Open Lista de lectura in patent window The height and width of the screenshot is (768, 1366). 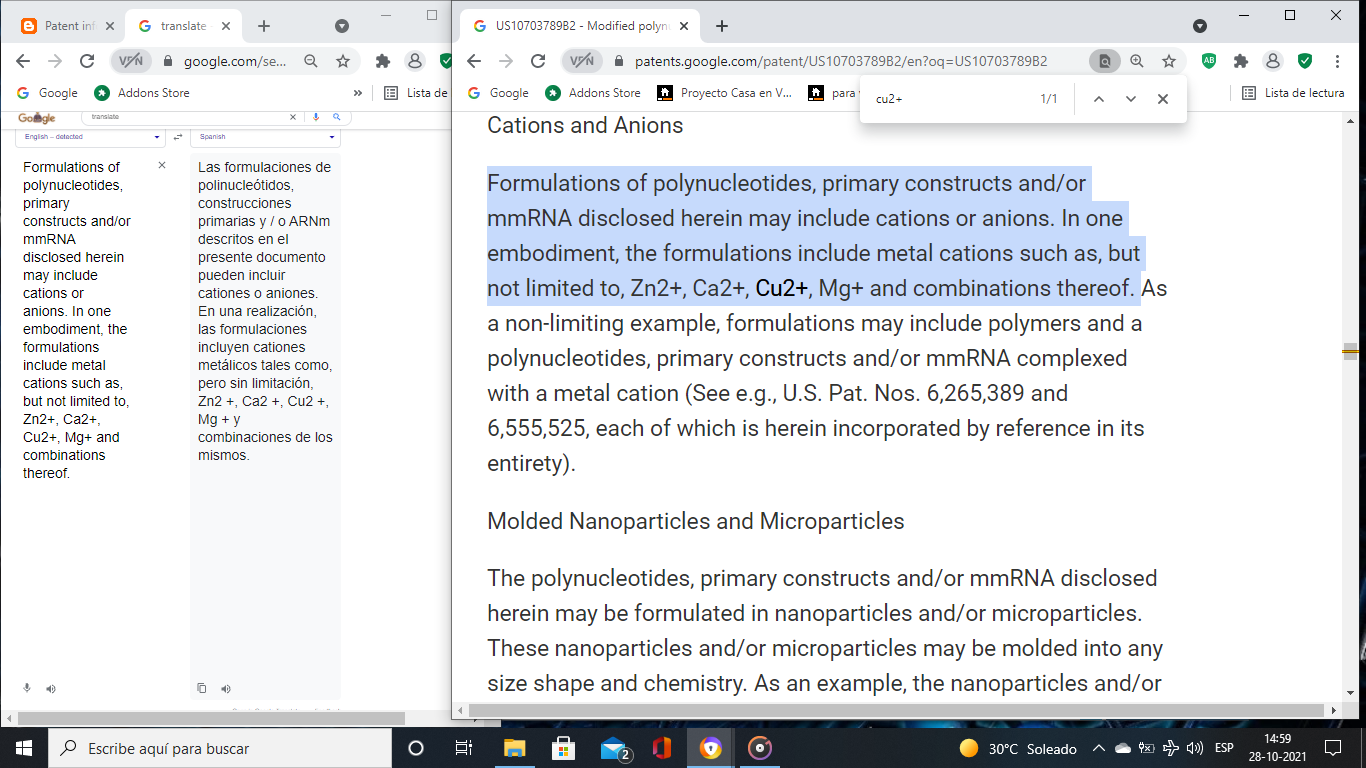coord(1294,93)
